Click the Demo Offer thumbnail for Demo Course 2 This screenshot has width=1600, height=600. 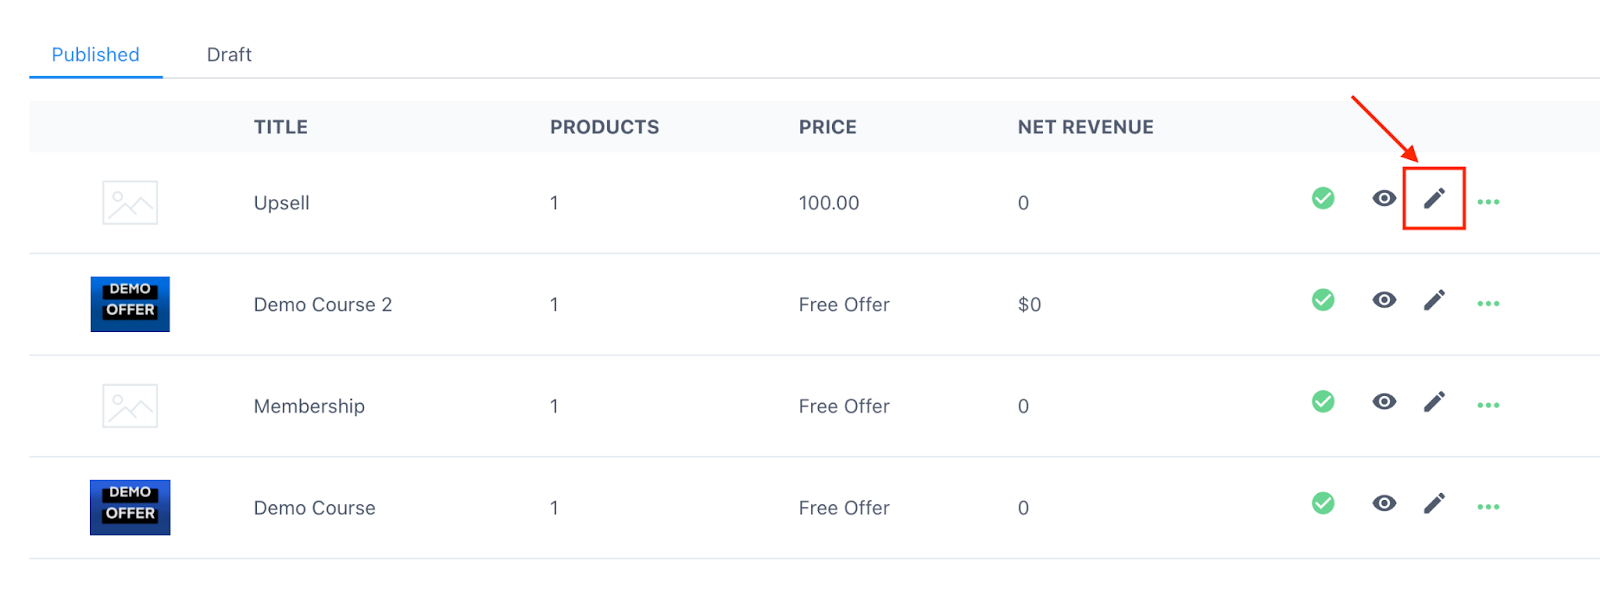129,304
